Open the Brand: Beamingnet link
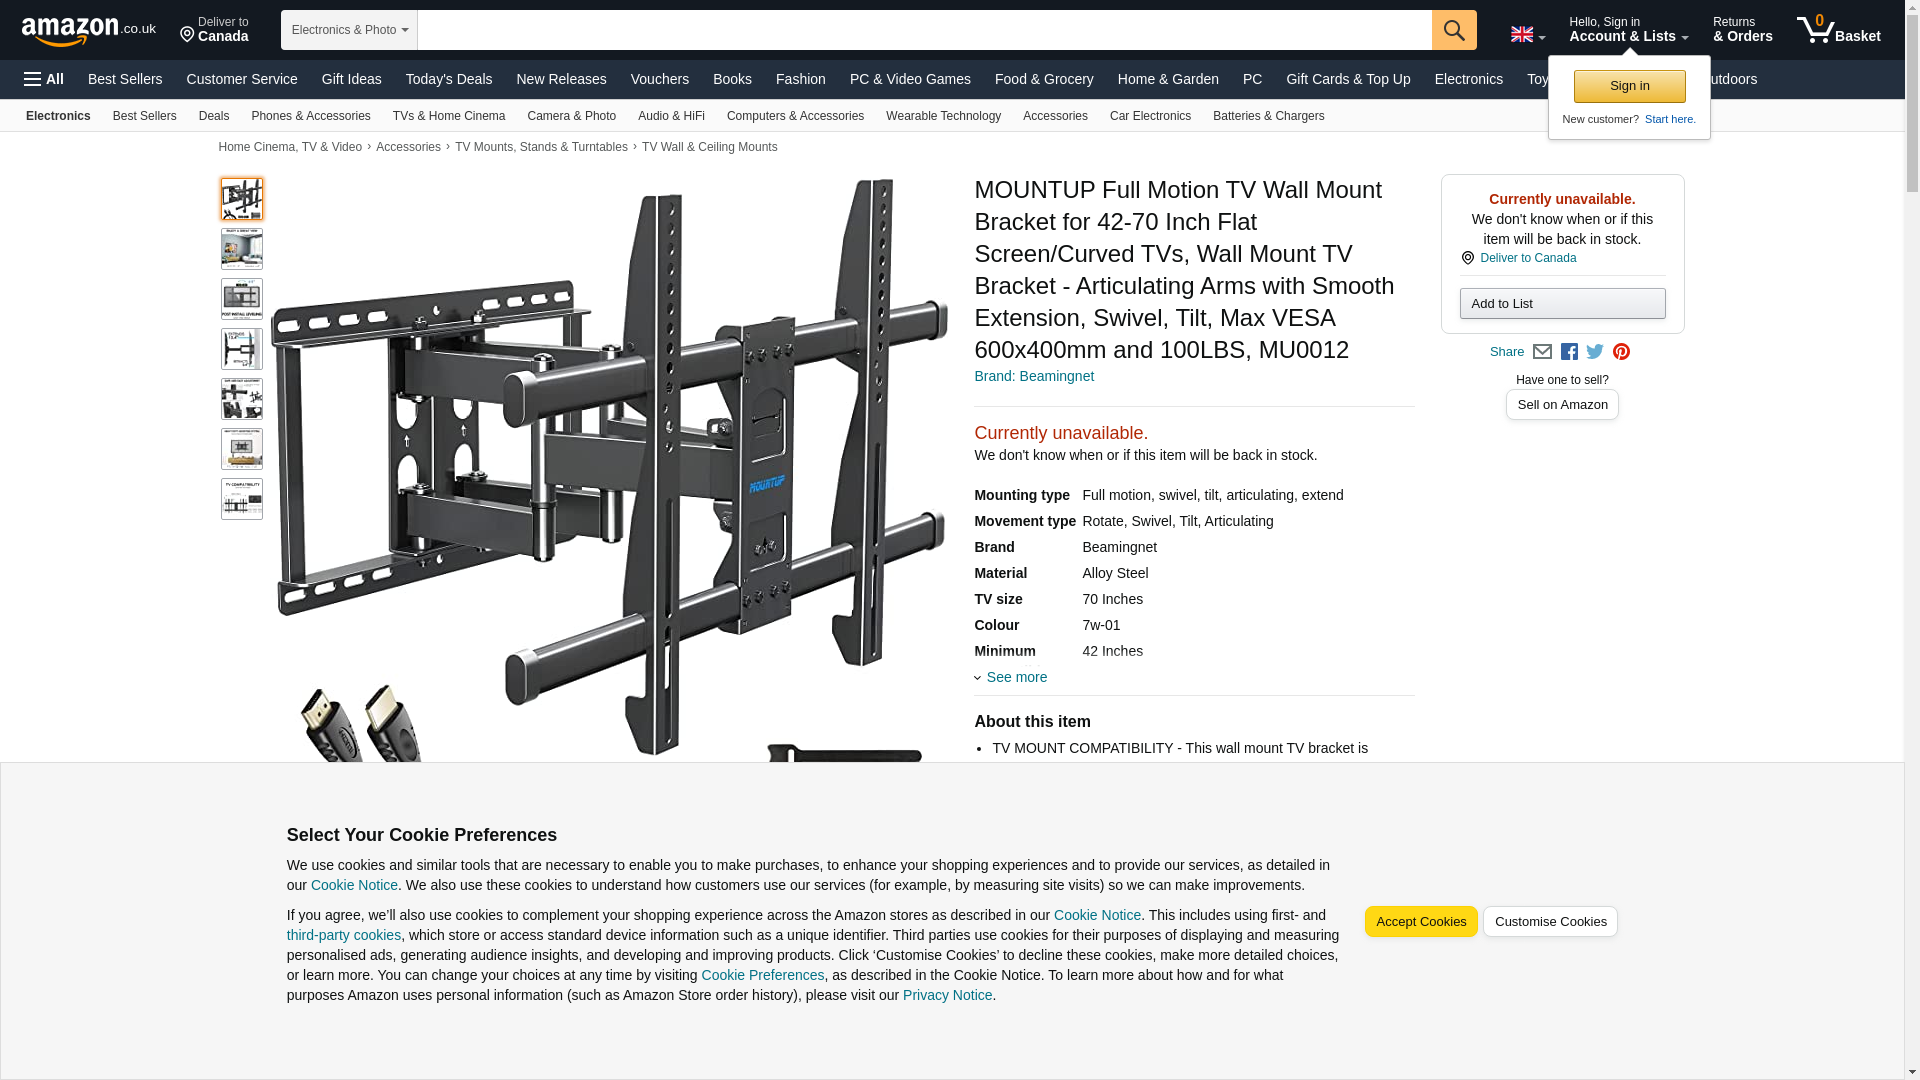Image resolution: width=1920 pixels, height=1080 pixels. pos(1034,376)
